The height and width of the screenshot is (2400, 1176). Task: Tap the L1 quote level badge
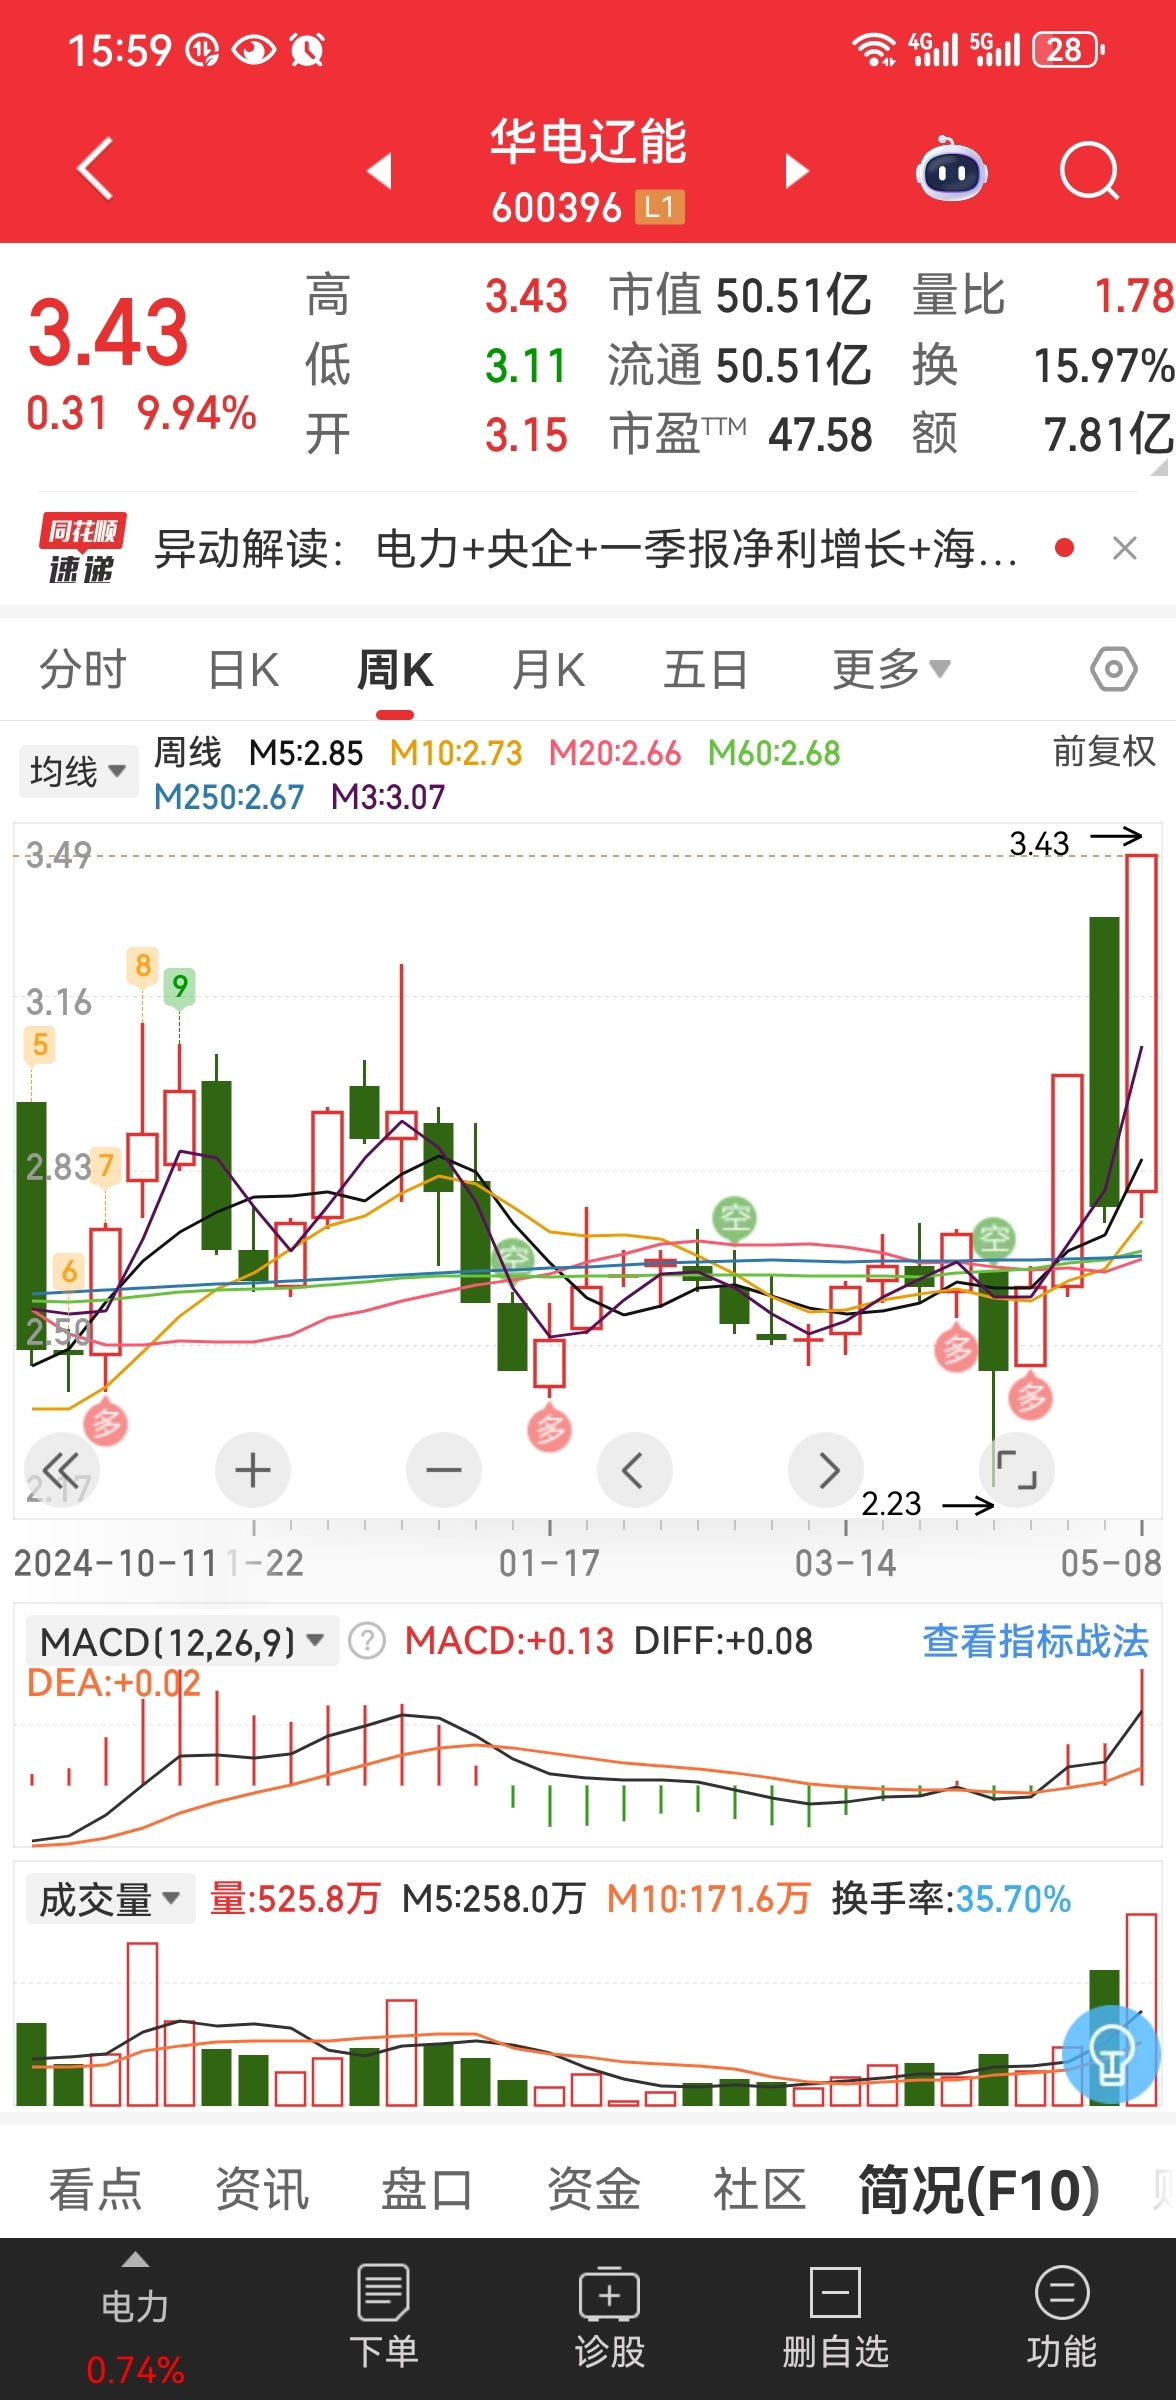(x=659, y=207)
